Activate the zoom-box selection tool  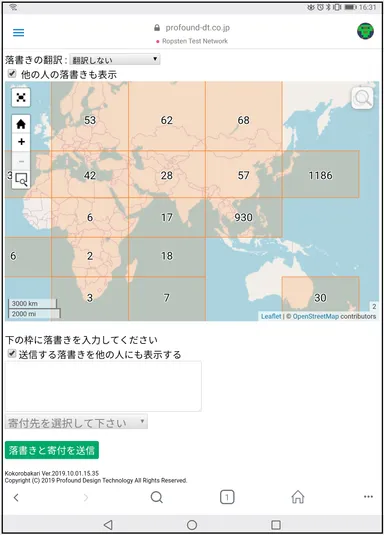pos(21,179)
